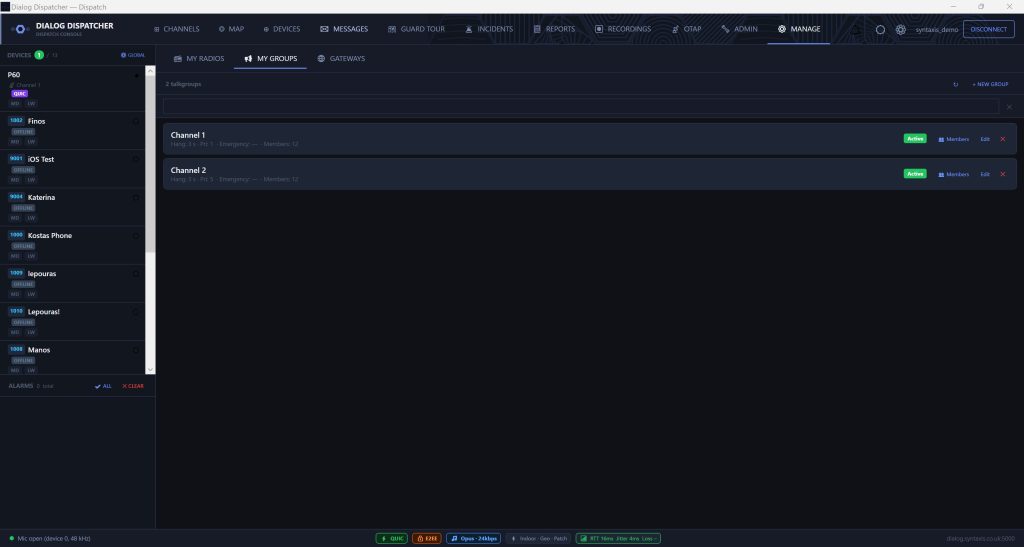Click the Channel 2 group name
Image resolution: width=1024 pixels, height=547 pixels.
click(188, 170)
